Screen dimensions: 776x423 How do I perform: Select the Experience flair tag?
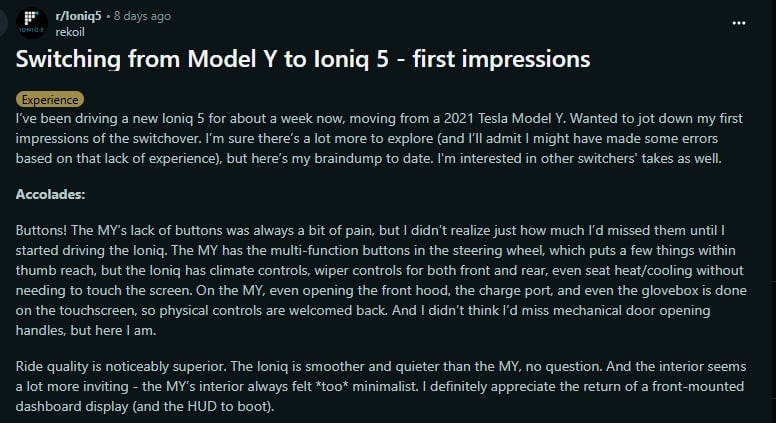50,100
